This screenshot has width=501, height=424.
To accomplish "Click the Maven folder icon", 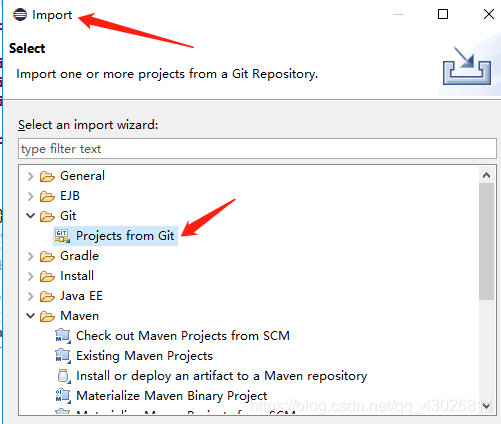I will (47, 316).
